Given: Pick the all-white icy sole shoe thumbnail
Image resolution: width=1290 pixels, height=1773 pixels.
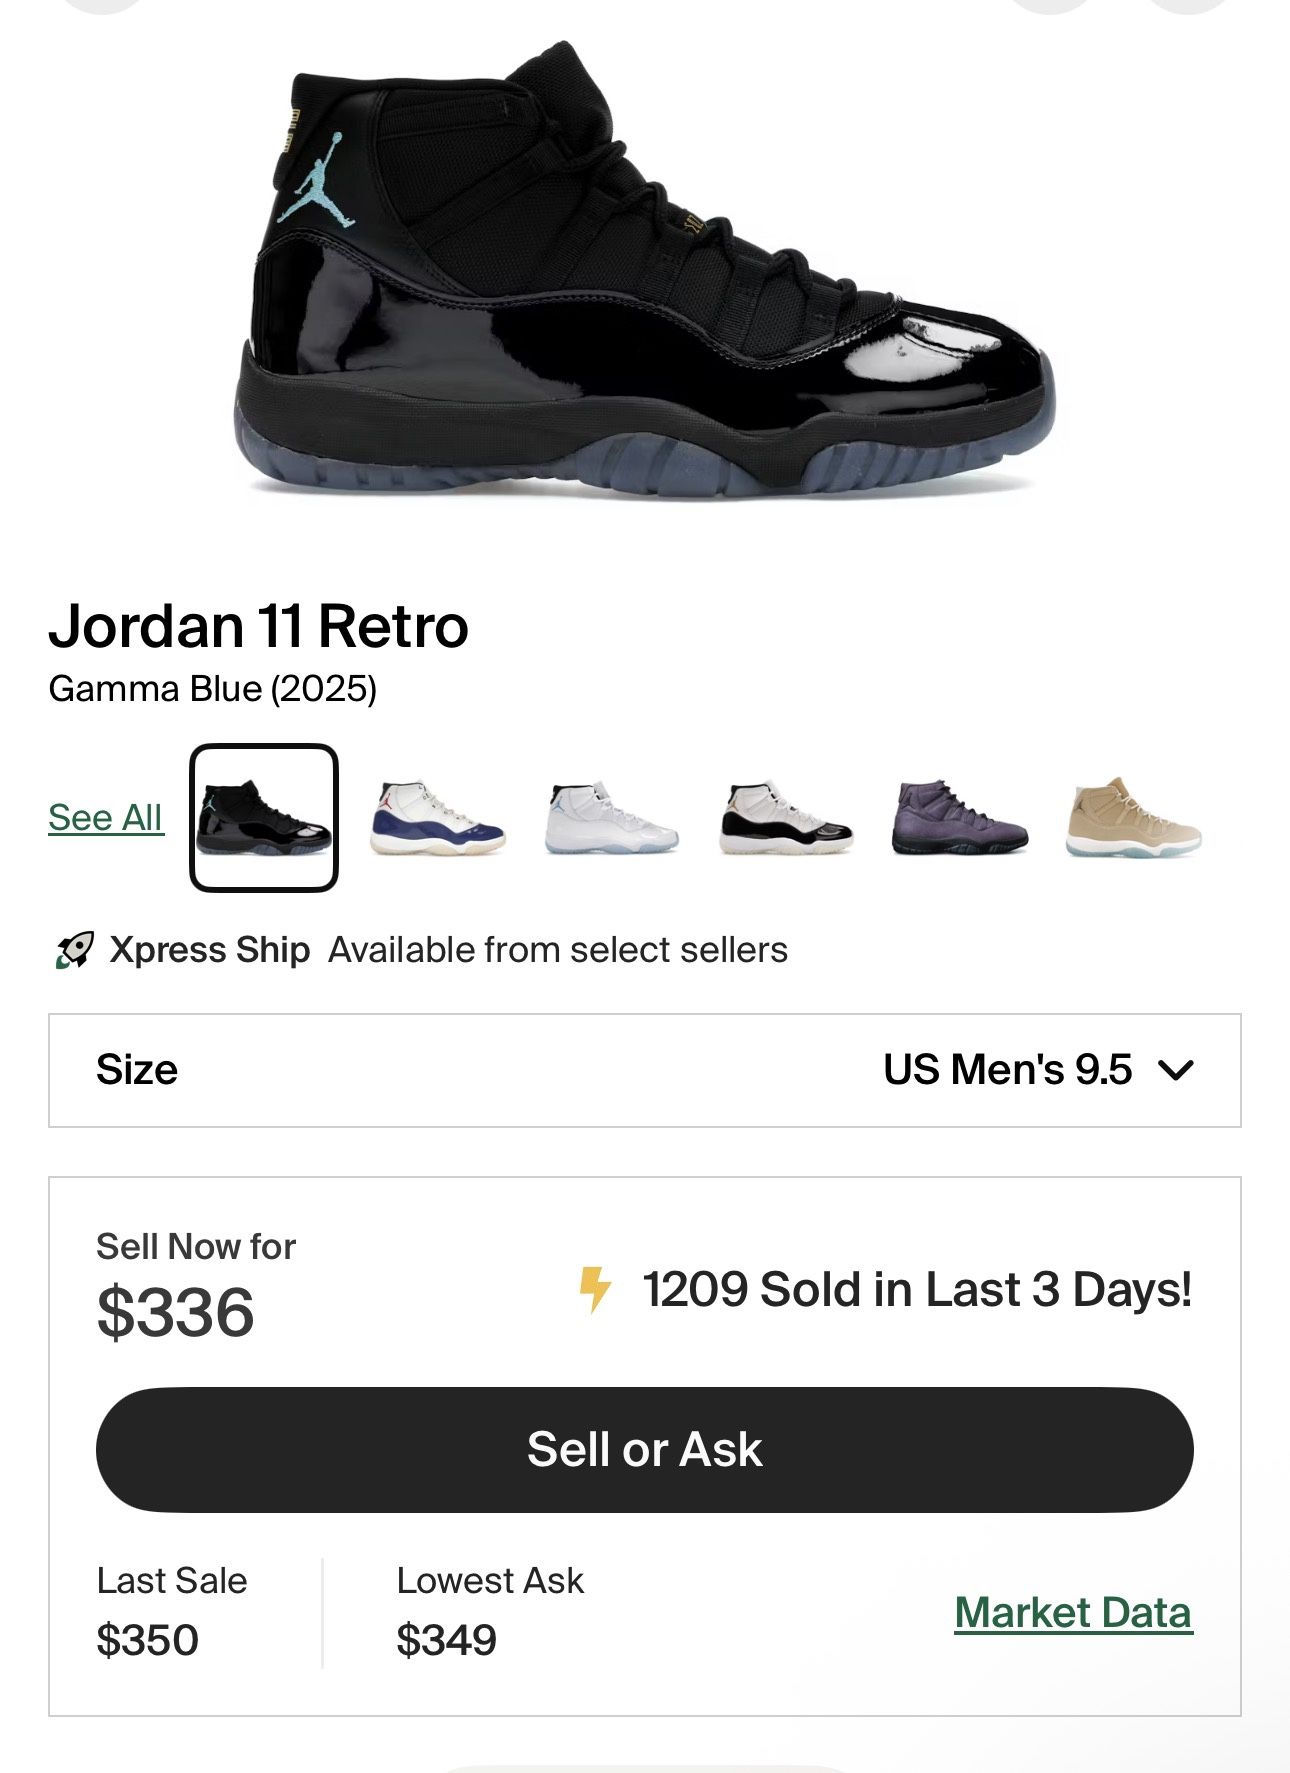Looking at the screenshot, I should tap(611, 818).
